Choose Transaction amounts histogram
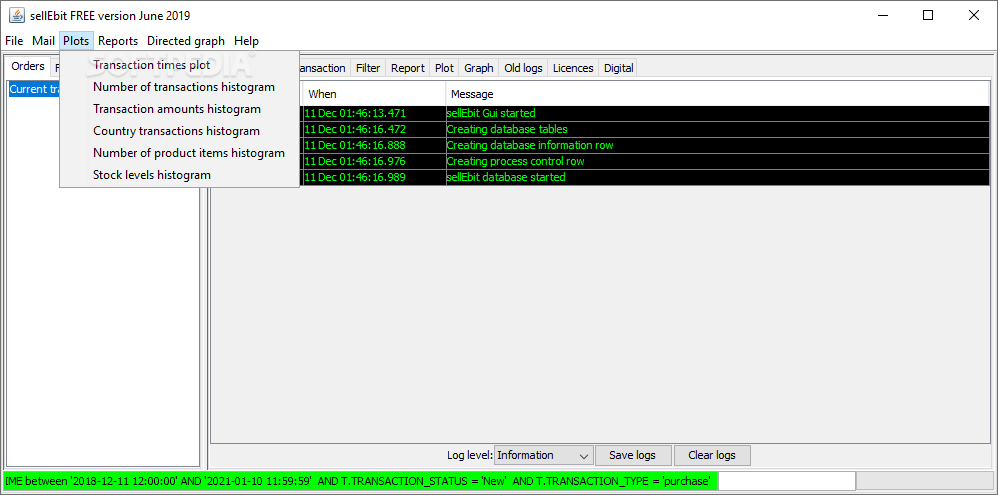 pyautogui.click(x=179, y=109)
